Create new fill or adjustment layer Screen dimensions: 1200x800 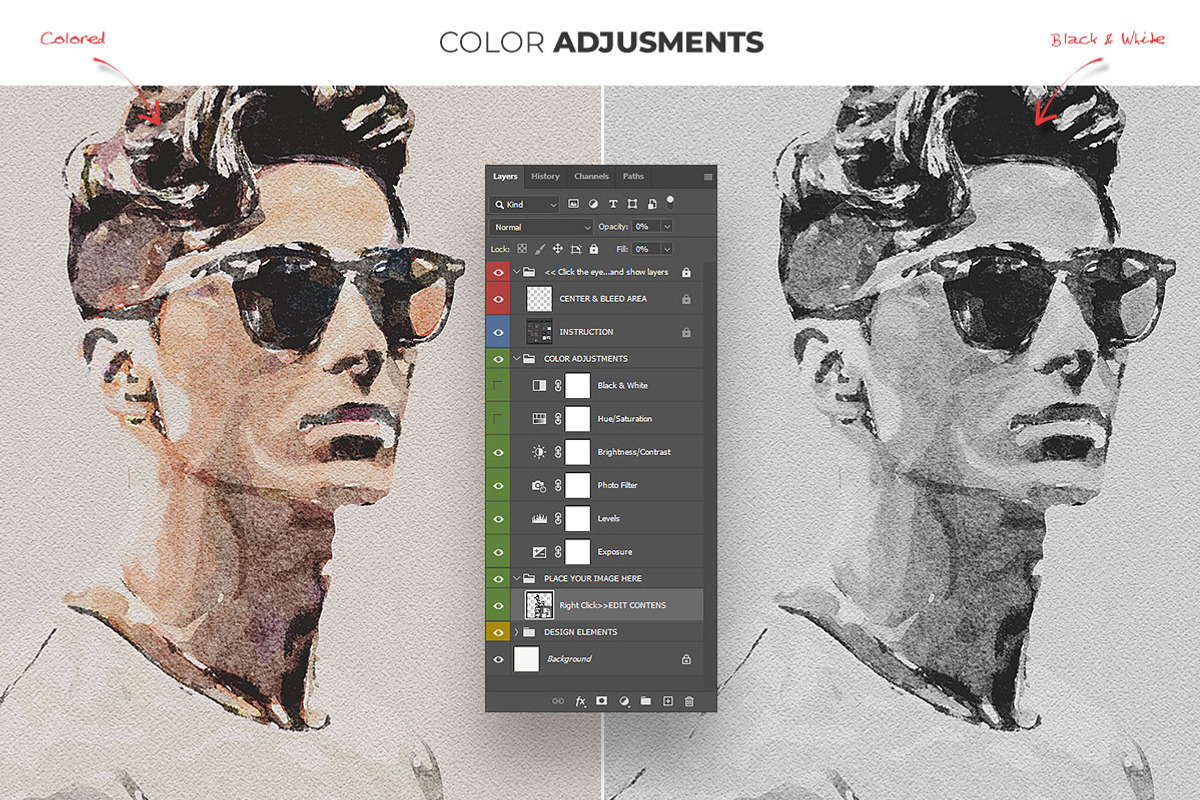(624, 702)
